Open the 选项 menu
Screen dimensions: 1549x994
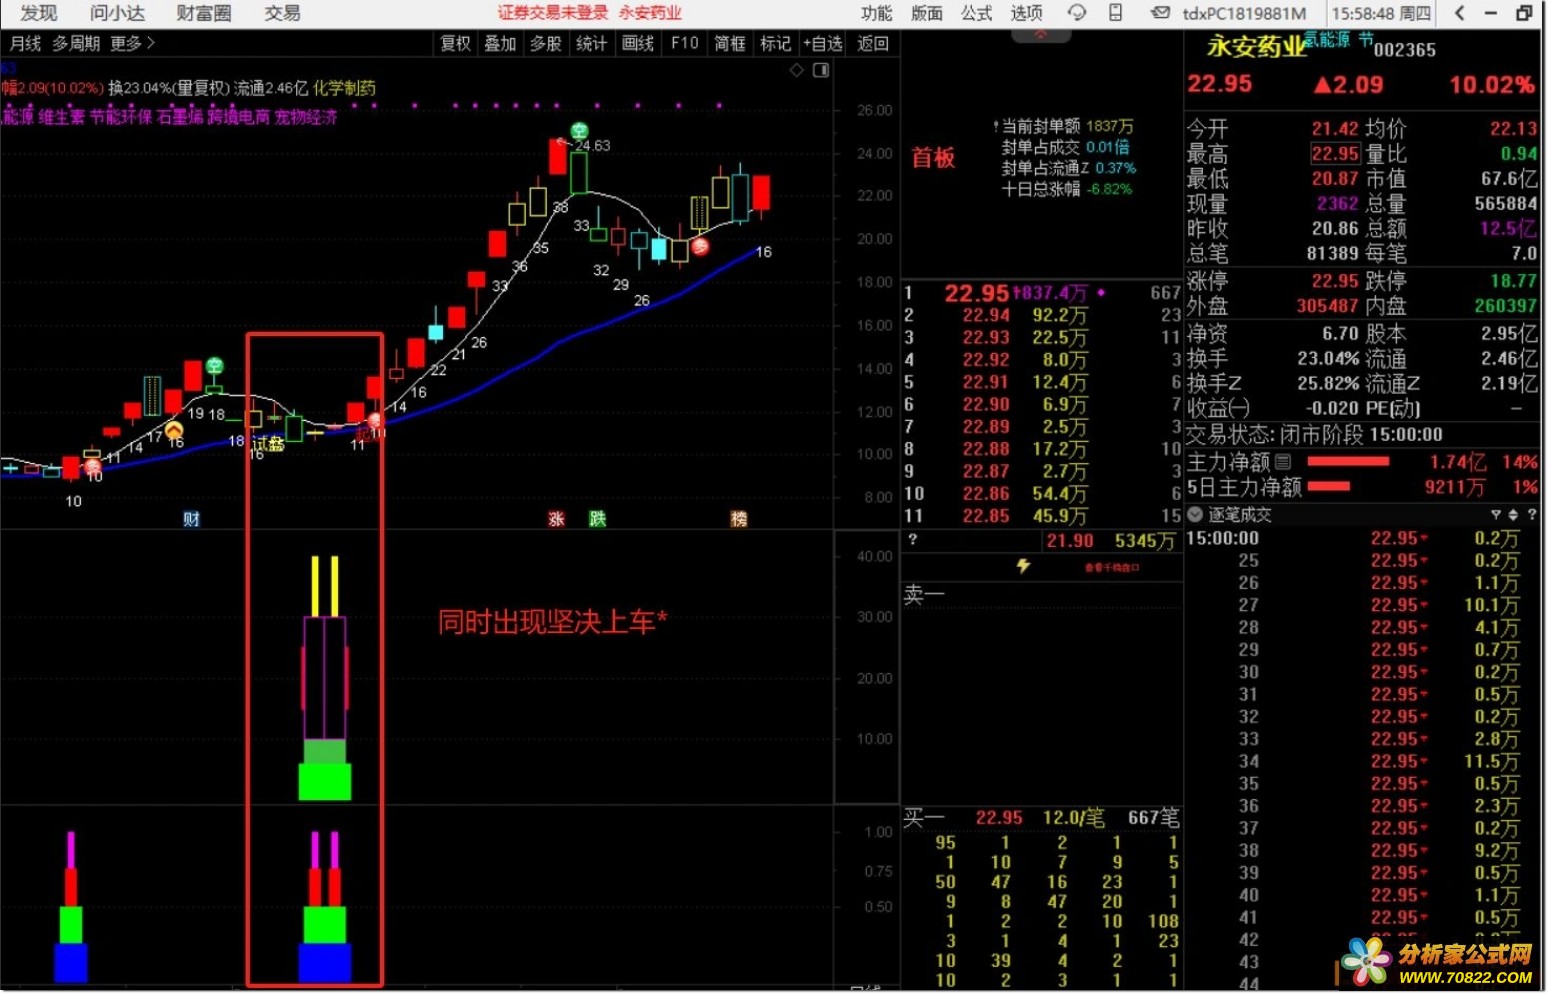coord(1027,13)
